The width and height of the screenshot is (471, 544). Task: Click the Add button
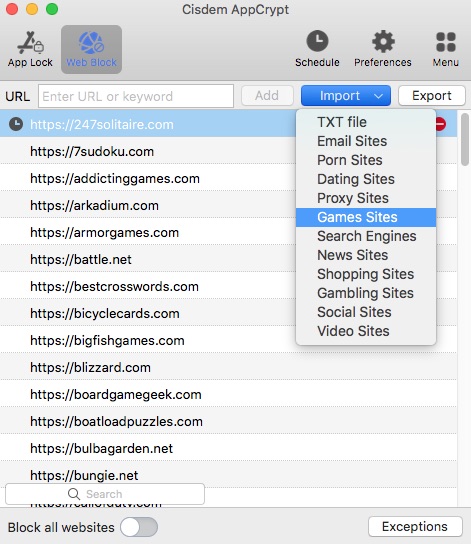tap(267, 95)
